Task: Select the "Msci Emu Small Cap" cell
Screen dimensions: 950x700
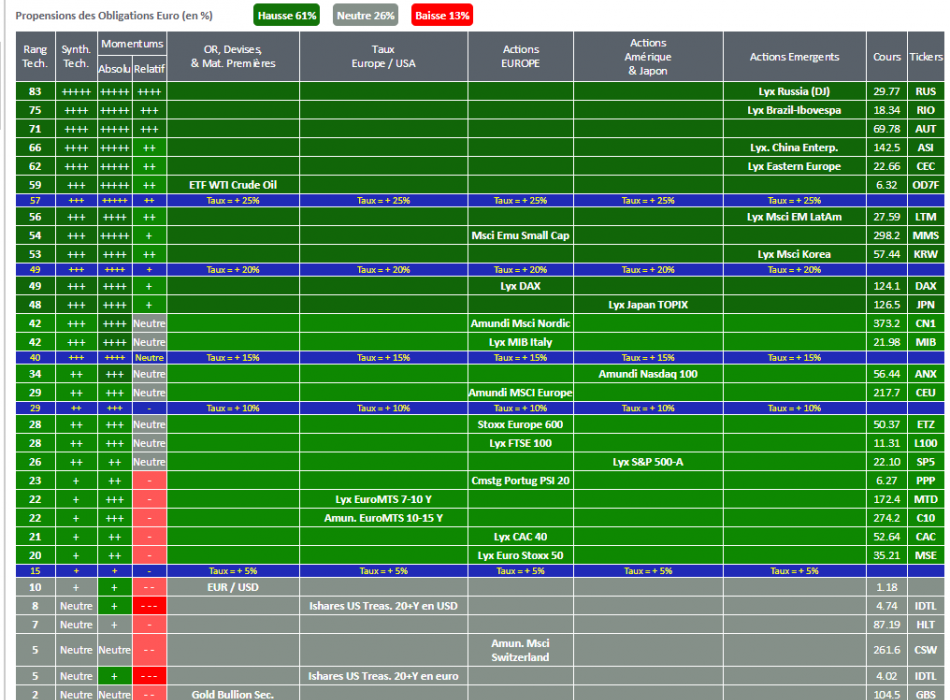Action: pos(520,236)
